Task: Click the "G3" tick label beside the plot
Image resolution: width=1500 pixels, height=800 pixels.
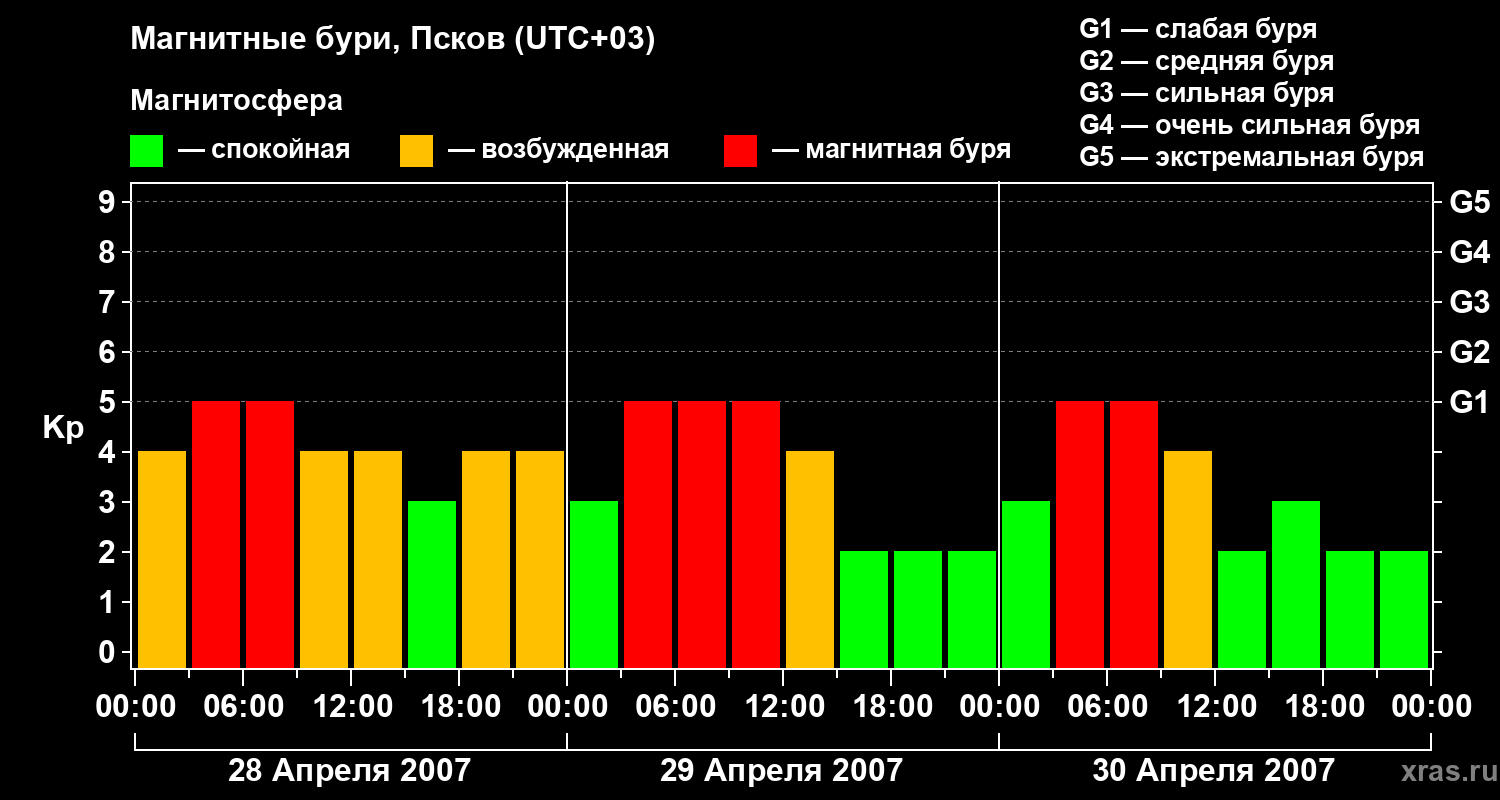Action: (1470, 302)
